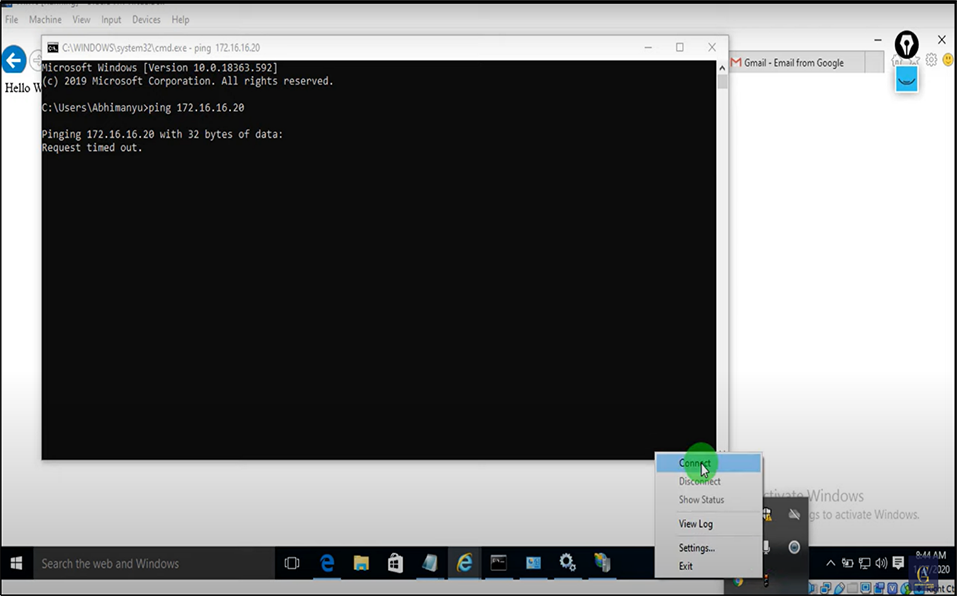Open Task View from the taskbar
957x596 pixels.
point(292,563)
